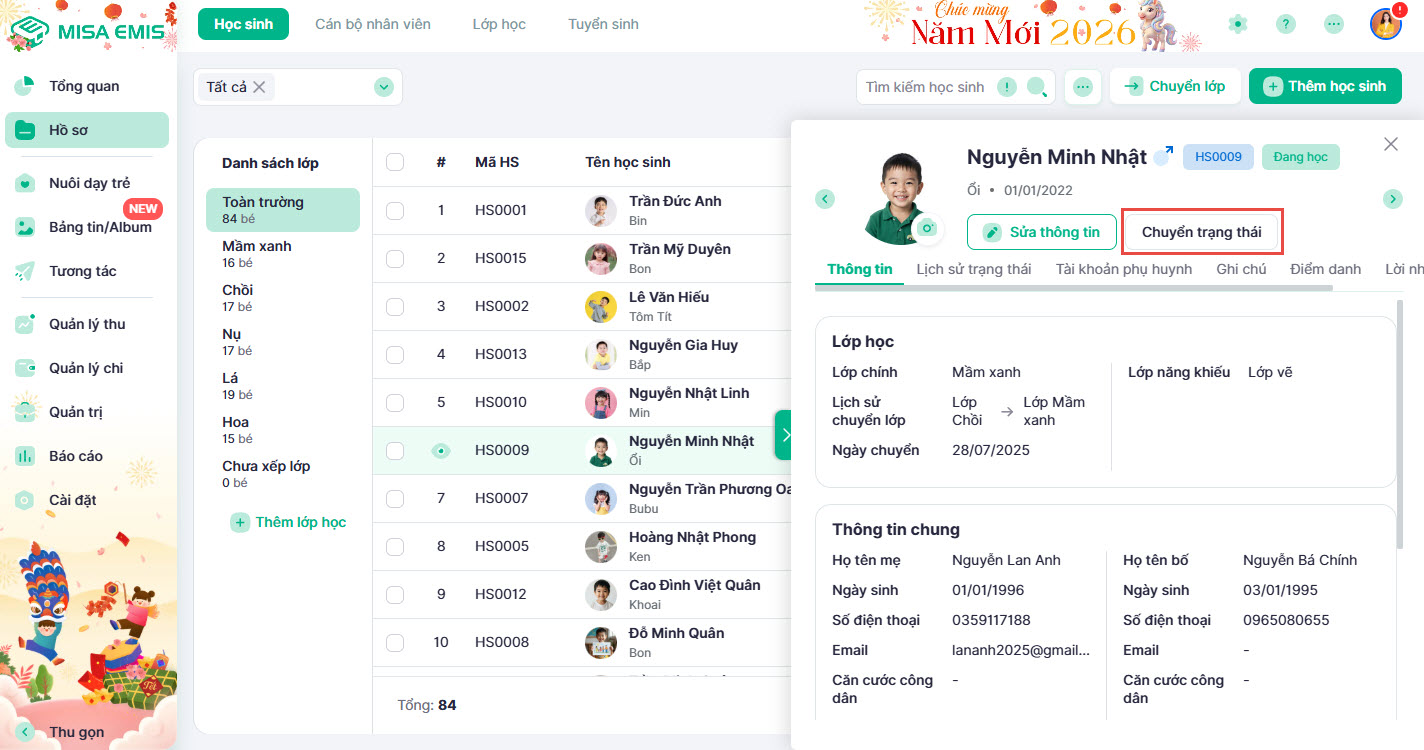Click Thêm học sinh button

[1325, 86]
